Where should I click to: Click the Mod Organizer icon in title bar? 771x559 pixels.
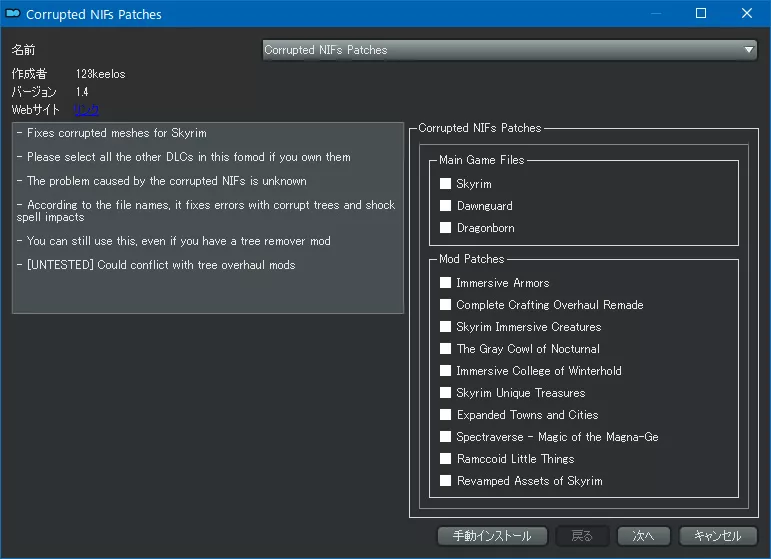click(x=13, y=14)
